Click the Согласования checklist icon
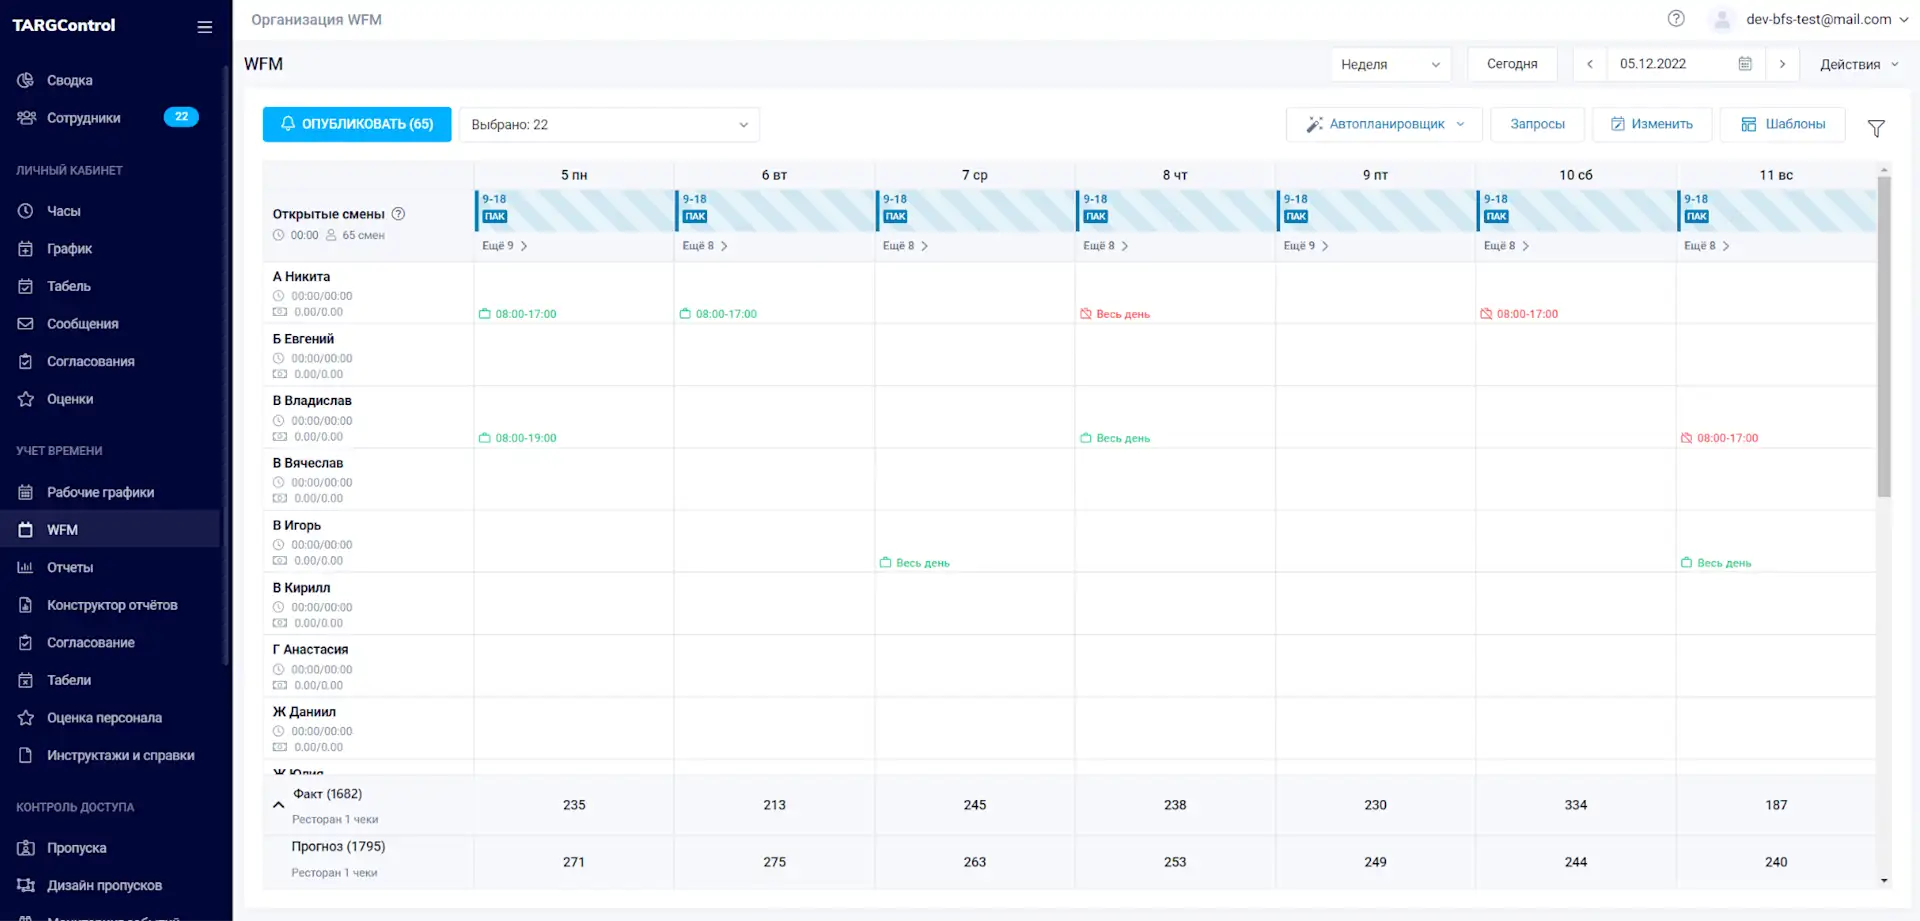The image size is (1920, 921). [x=26, y=361]
